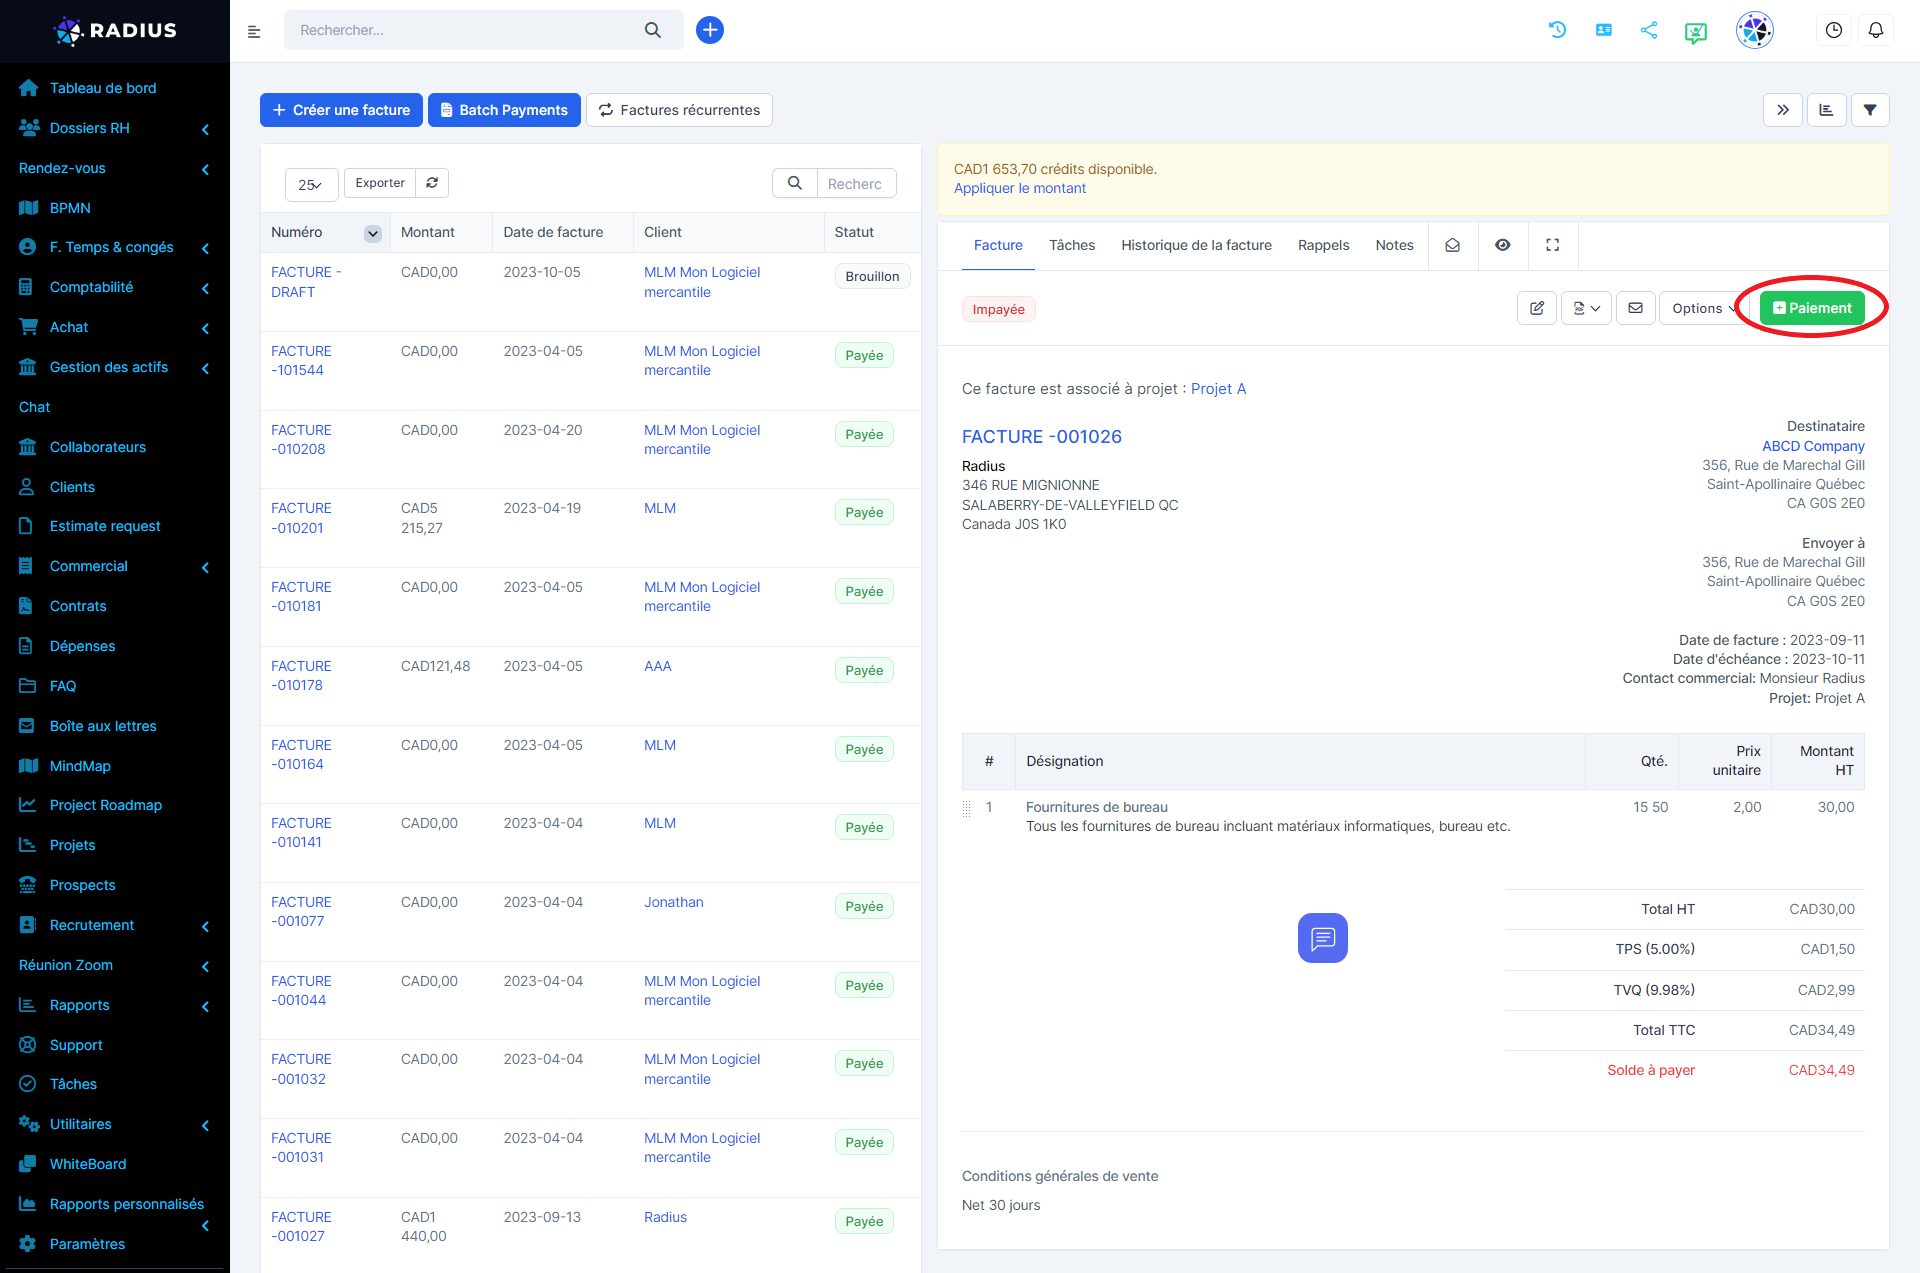This screenshot has height=1273, width=1920.
Task: Open the history clock-arrow icon
Action: tap(1557, 30)
